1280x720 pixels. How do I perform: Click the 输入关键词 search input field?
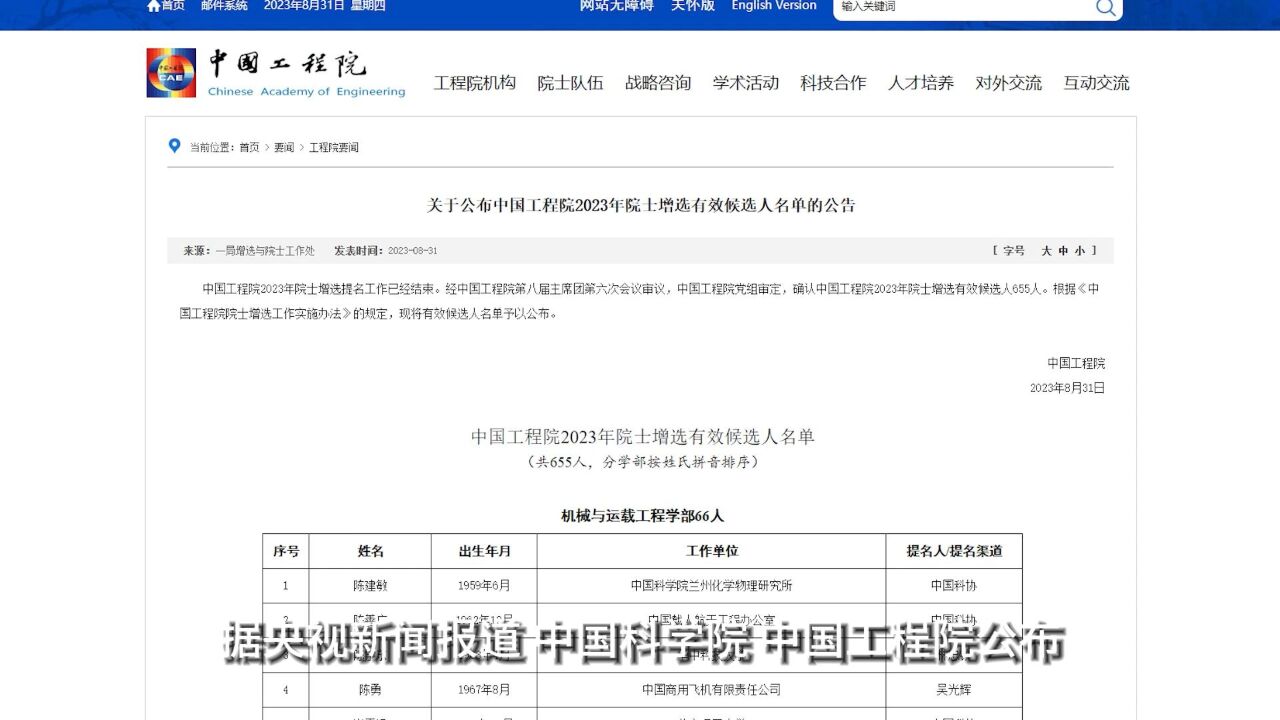point(962,6)
